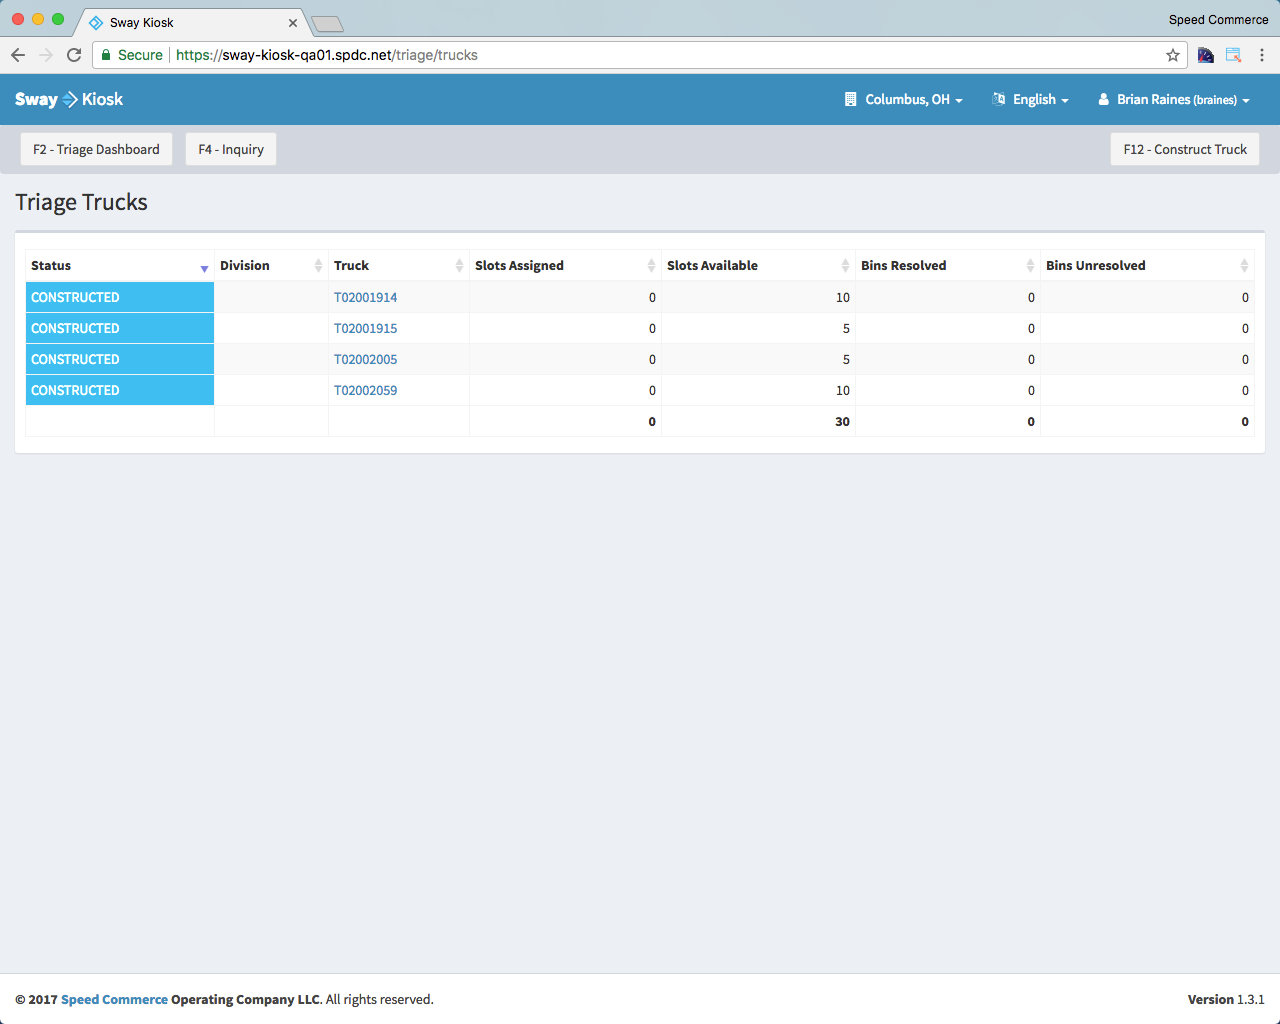Click CONSTRUCTED status for truck T02001915
Viewport: 1280px width, 1024px height.
[x=120, y=328]
